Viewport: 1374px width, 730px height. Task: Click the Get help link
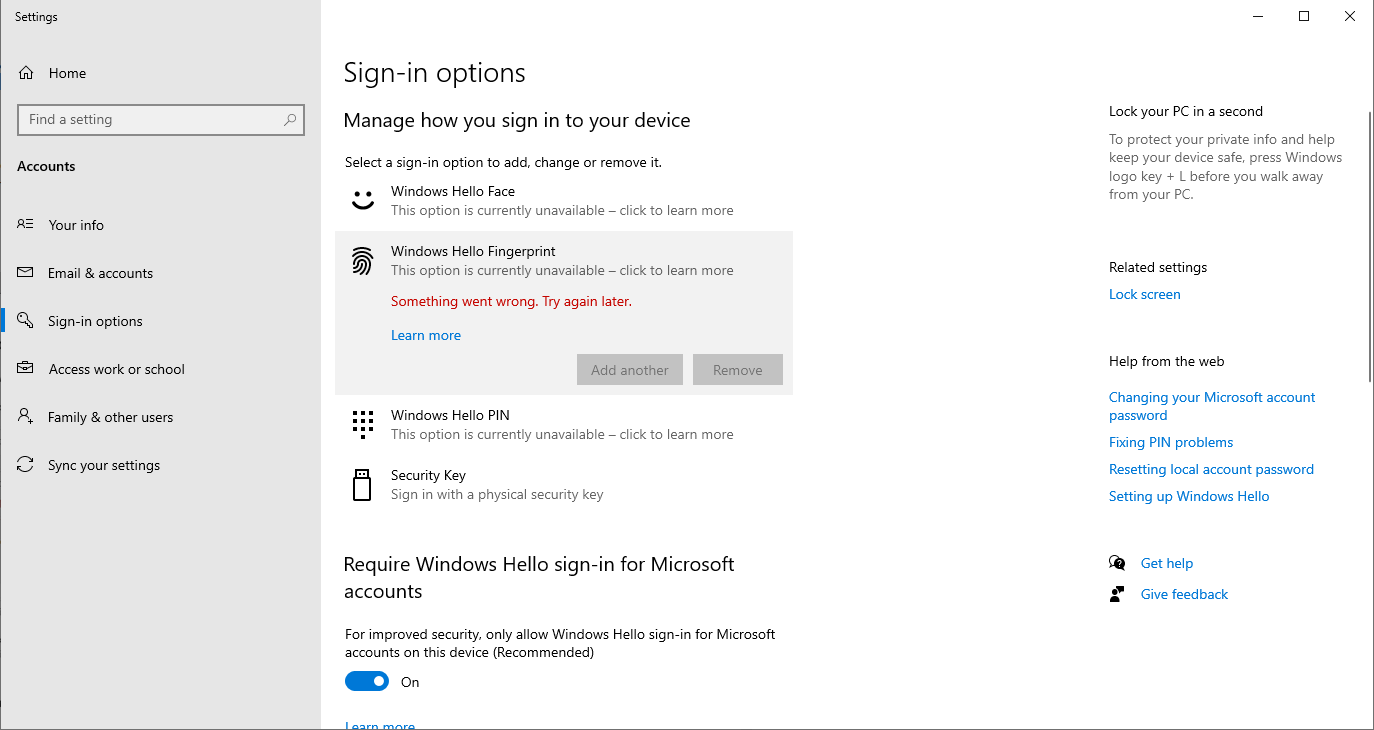[1167, 563]
